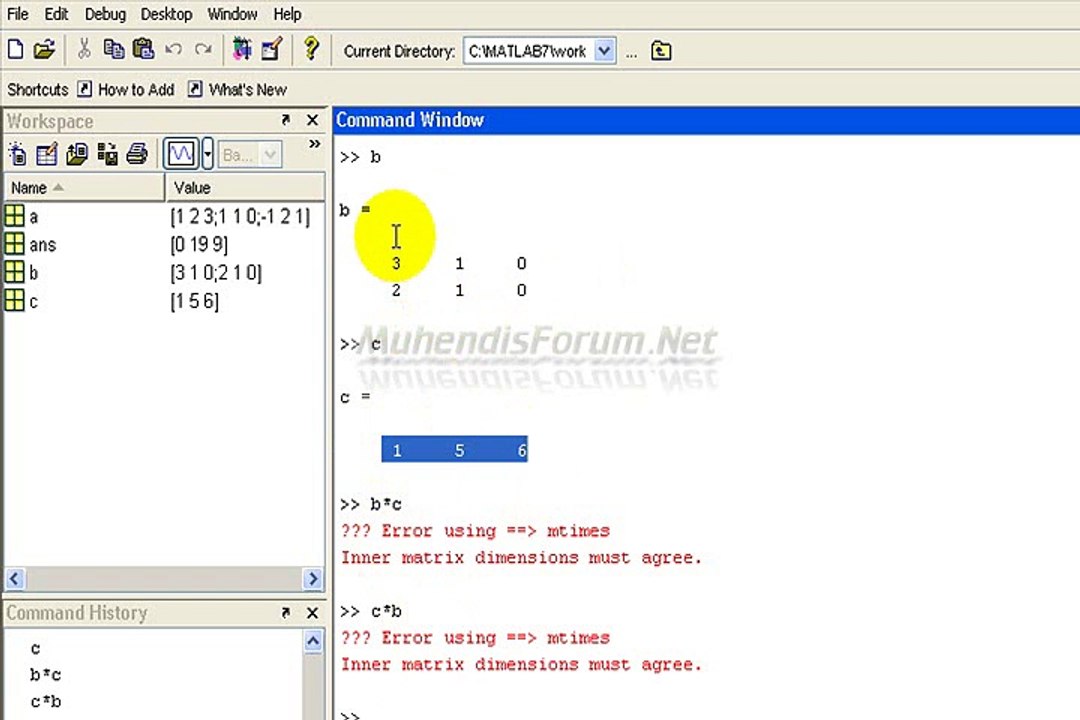Load data file into the Workspace
1080x720 pixels.
click(x=76, y=154)
